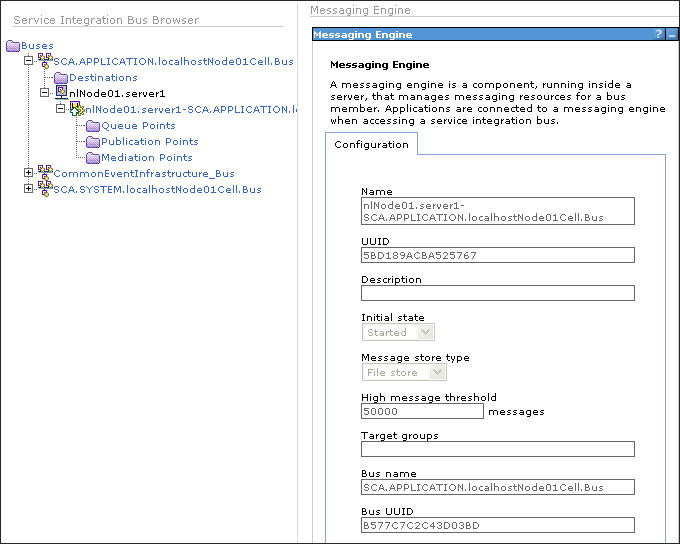Minimize the Messaging Engine panel
This screenshot has height=544, width=680.
click(x=672, y=34)
